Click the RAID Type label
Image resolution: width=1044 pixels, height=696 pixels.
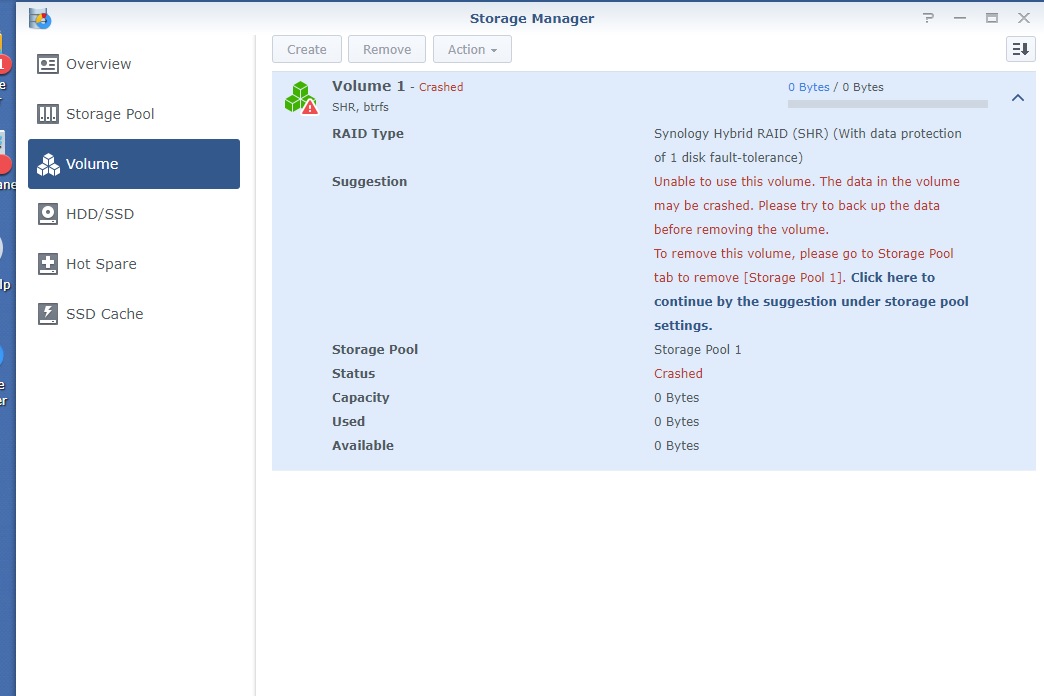pyautogui.click(x=368, y=134)
